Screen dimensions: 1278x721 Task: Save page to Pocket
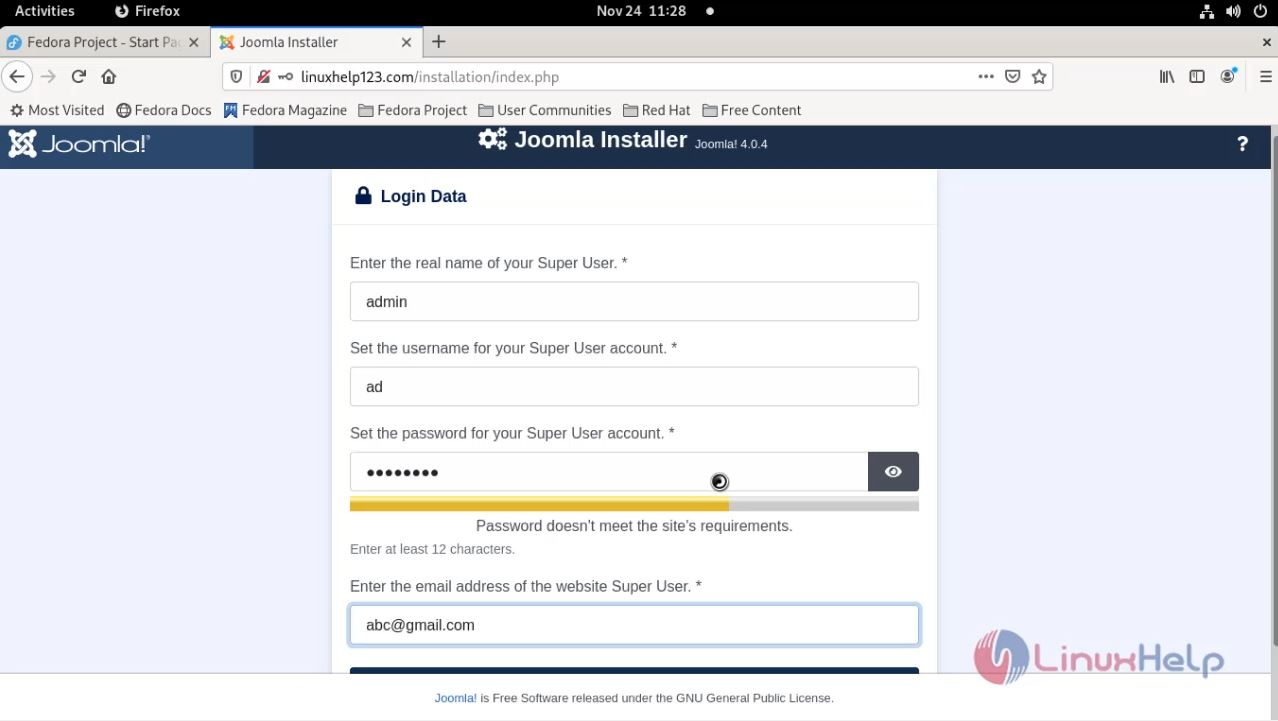pyautogui.click(x=1012, y=77)
